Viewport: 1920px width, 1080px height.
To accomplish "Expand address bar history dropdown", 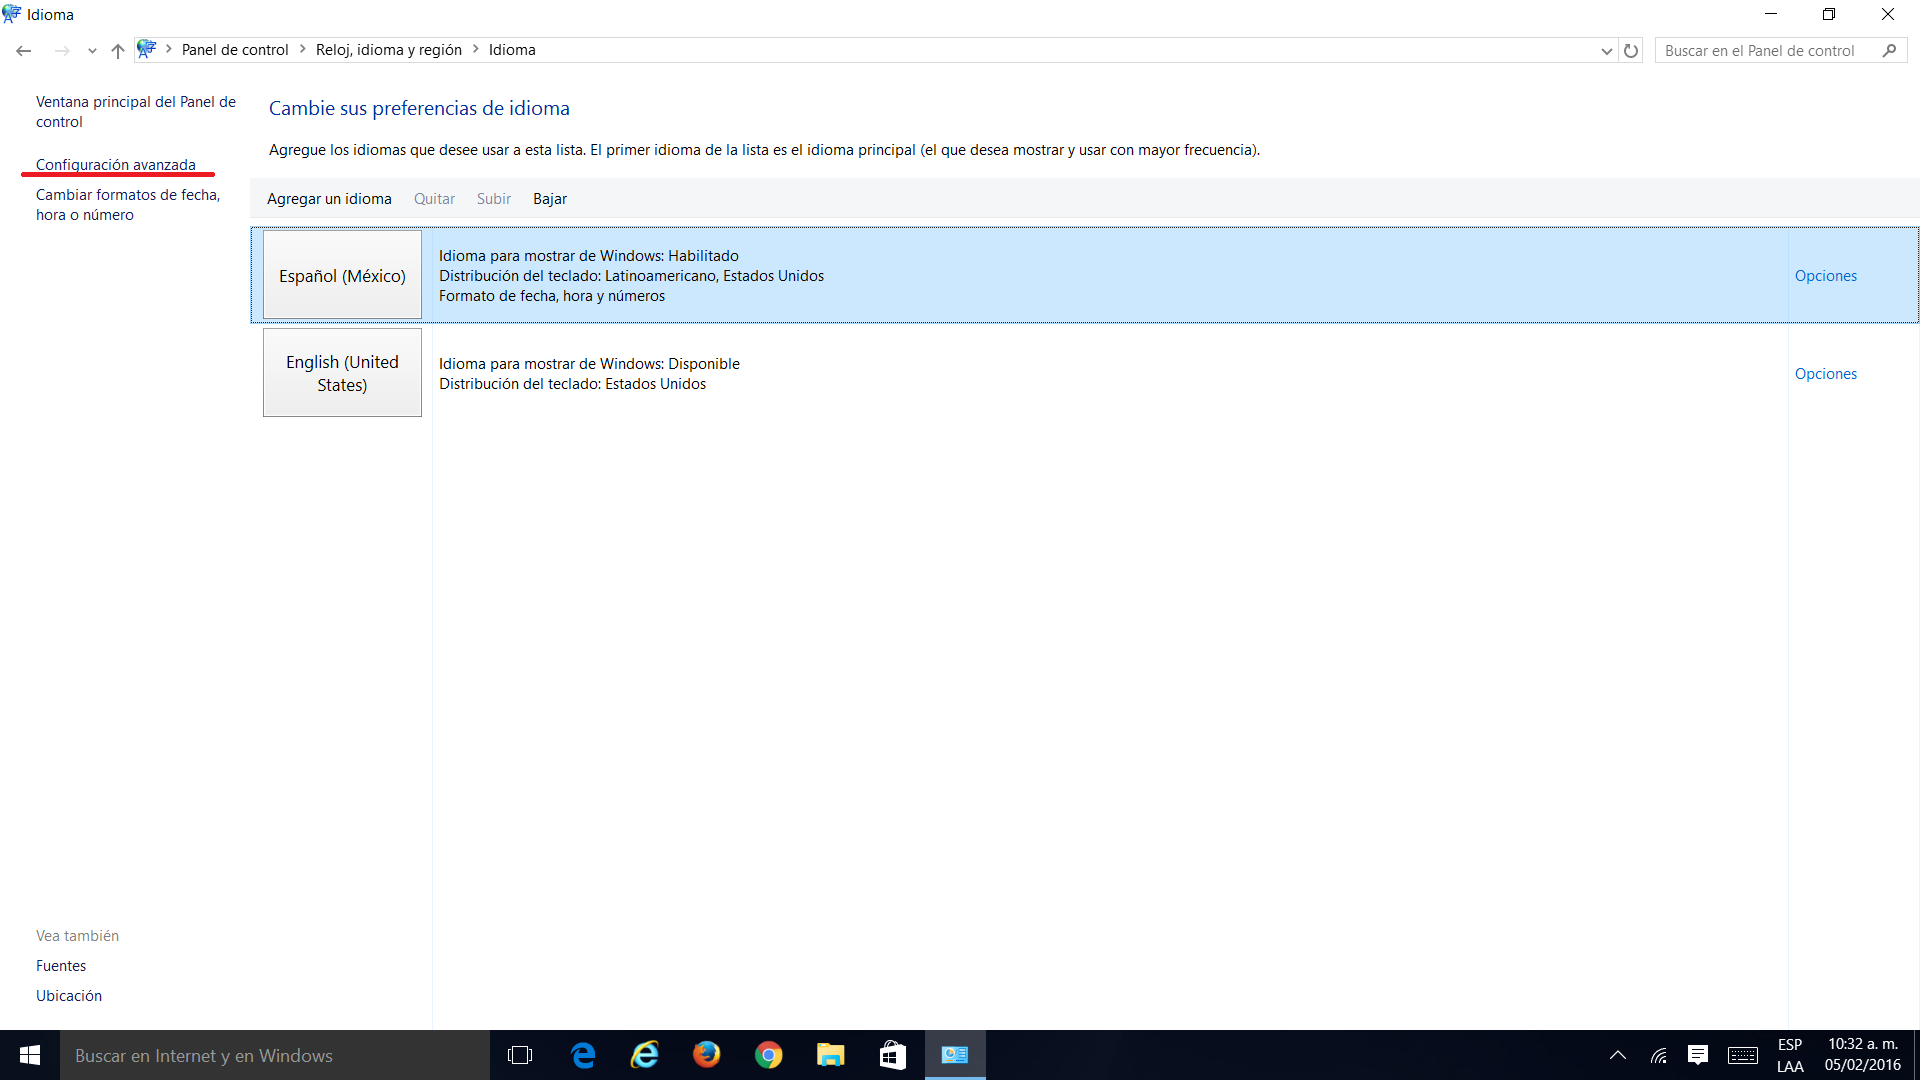I will click(1606, 50).
